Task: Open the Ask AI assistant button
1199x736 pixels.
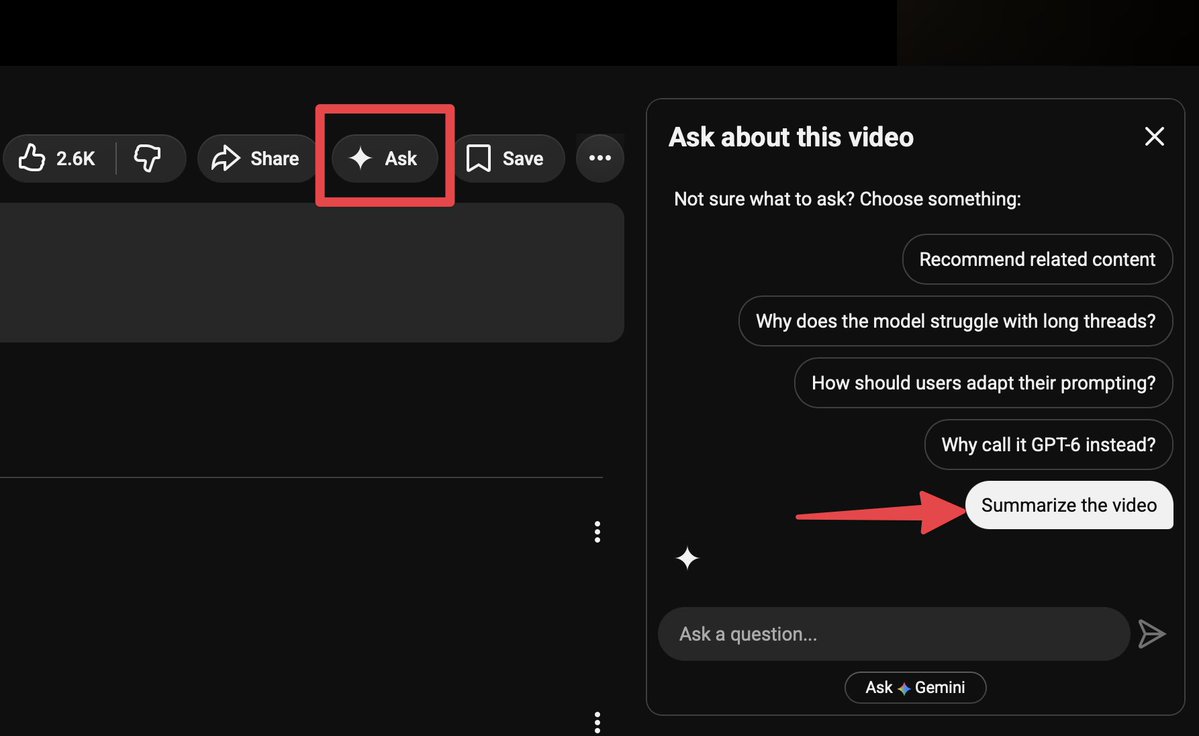Action: [x=385, y=158]
